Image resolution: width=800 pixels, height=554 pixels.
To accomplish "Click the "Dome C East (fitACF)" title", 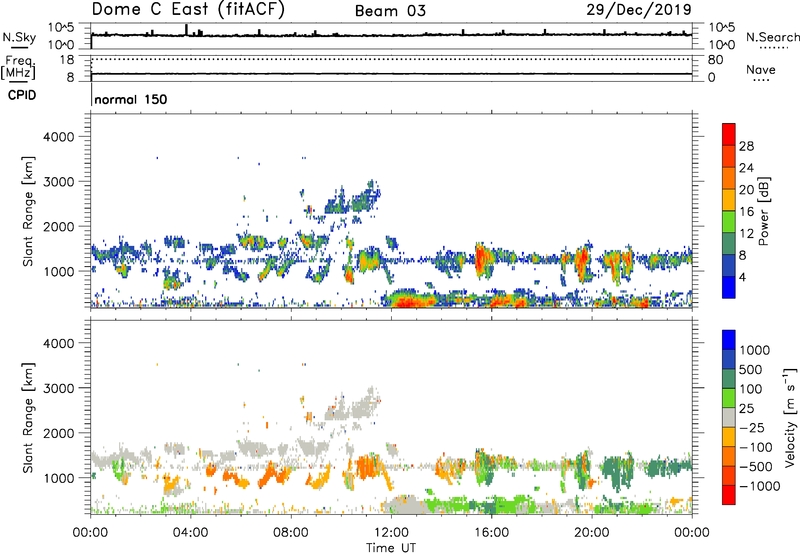I will 188,10.
